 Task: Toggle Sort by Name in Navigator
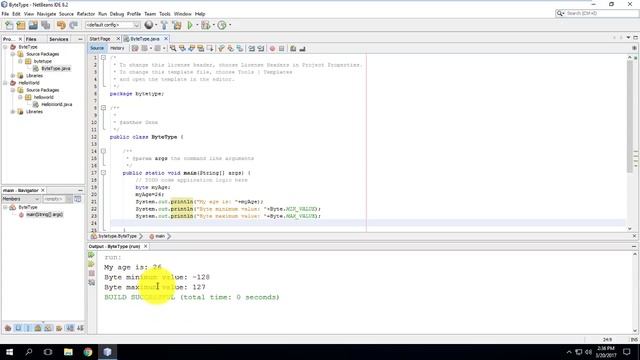[x=70, y=328]
